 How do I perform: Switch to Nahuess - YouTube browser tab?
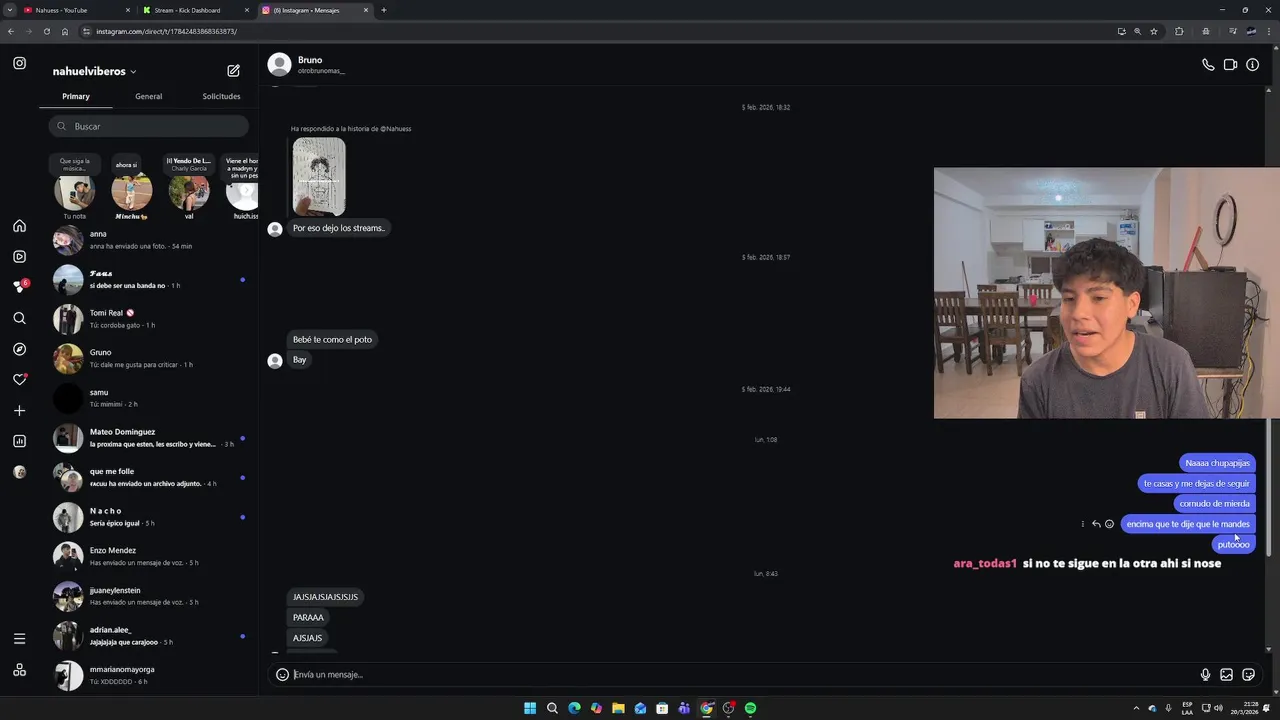pos(75,10)
